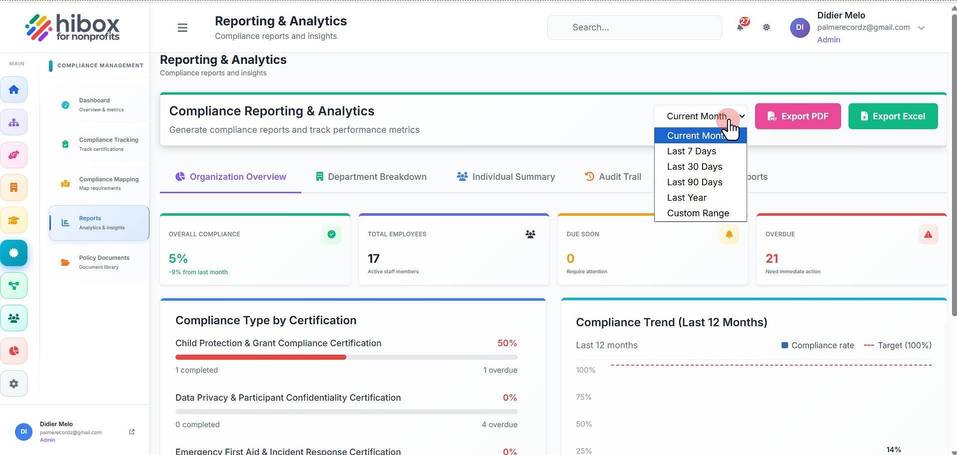
Task: Choose Last 30 Days option
Action: pyautogui.click(x=700, y=167)
